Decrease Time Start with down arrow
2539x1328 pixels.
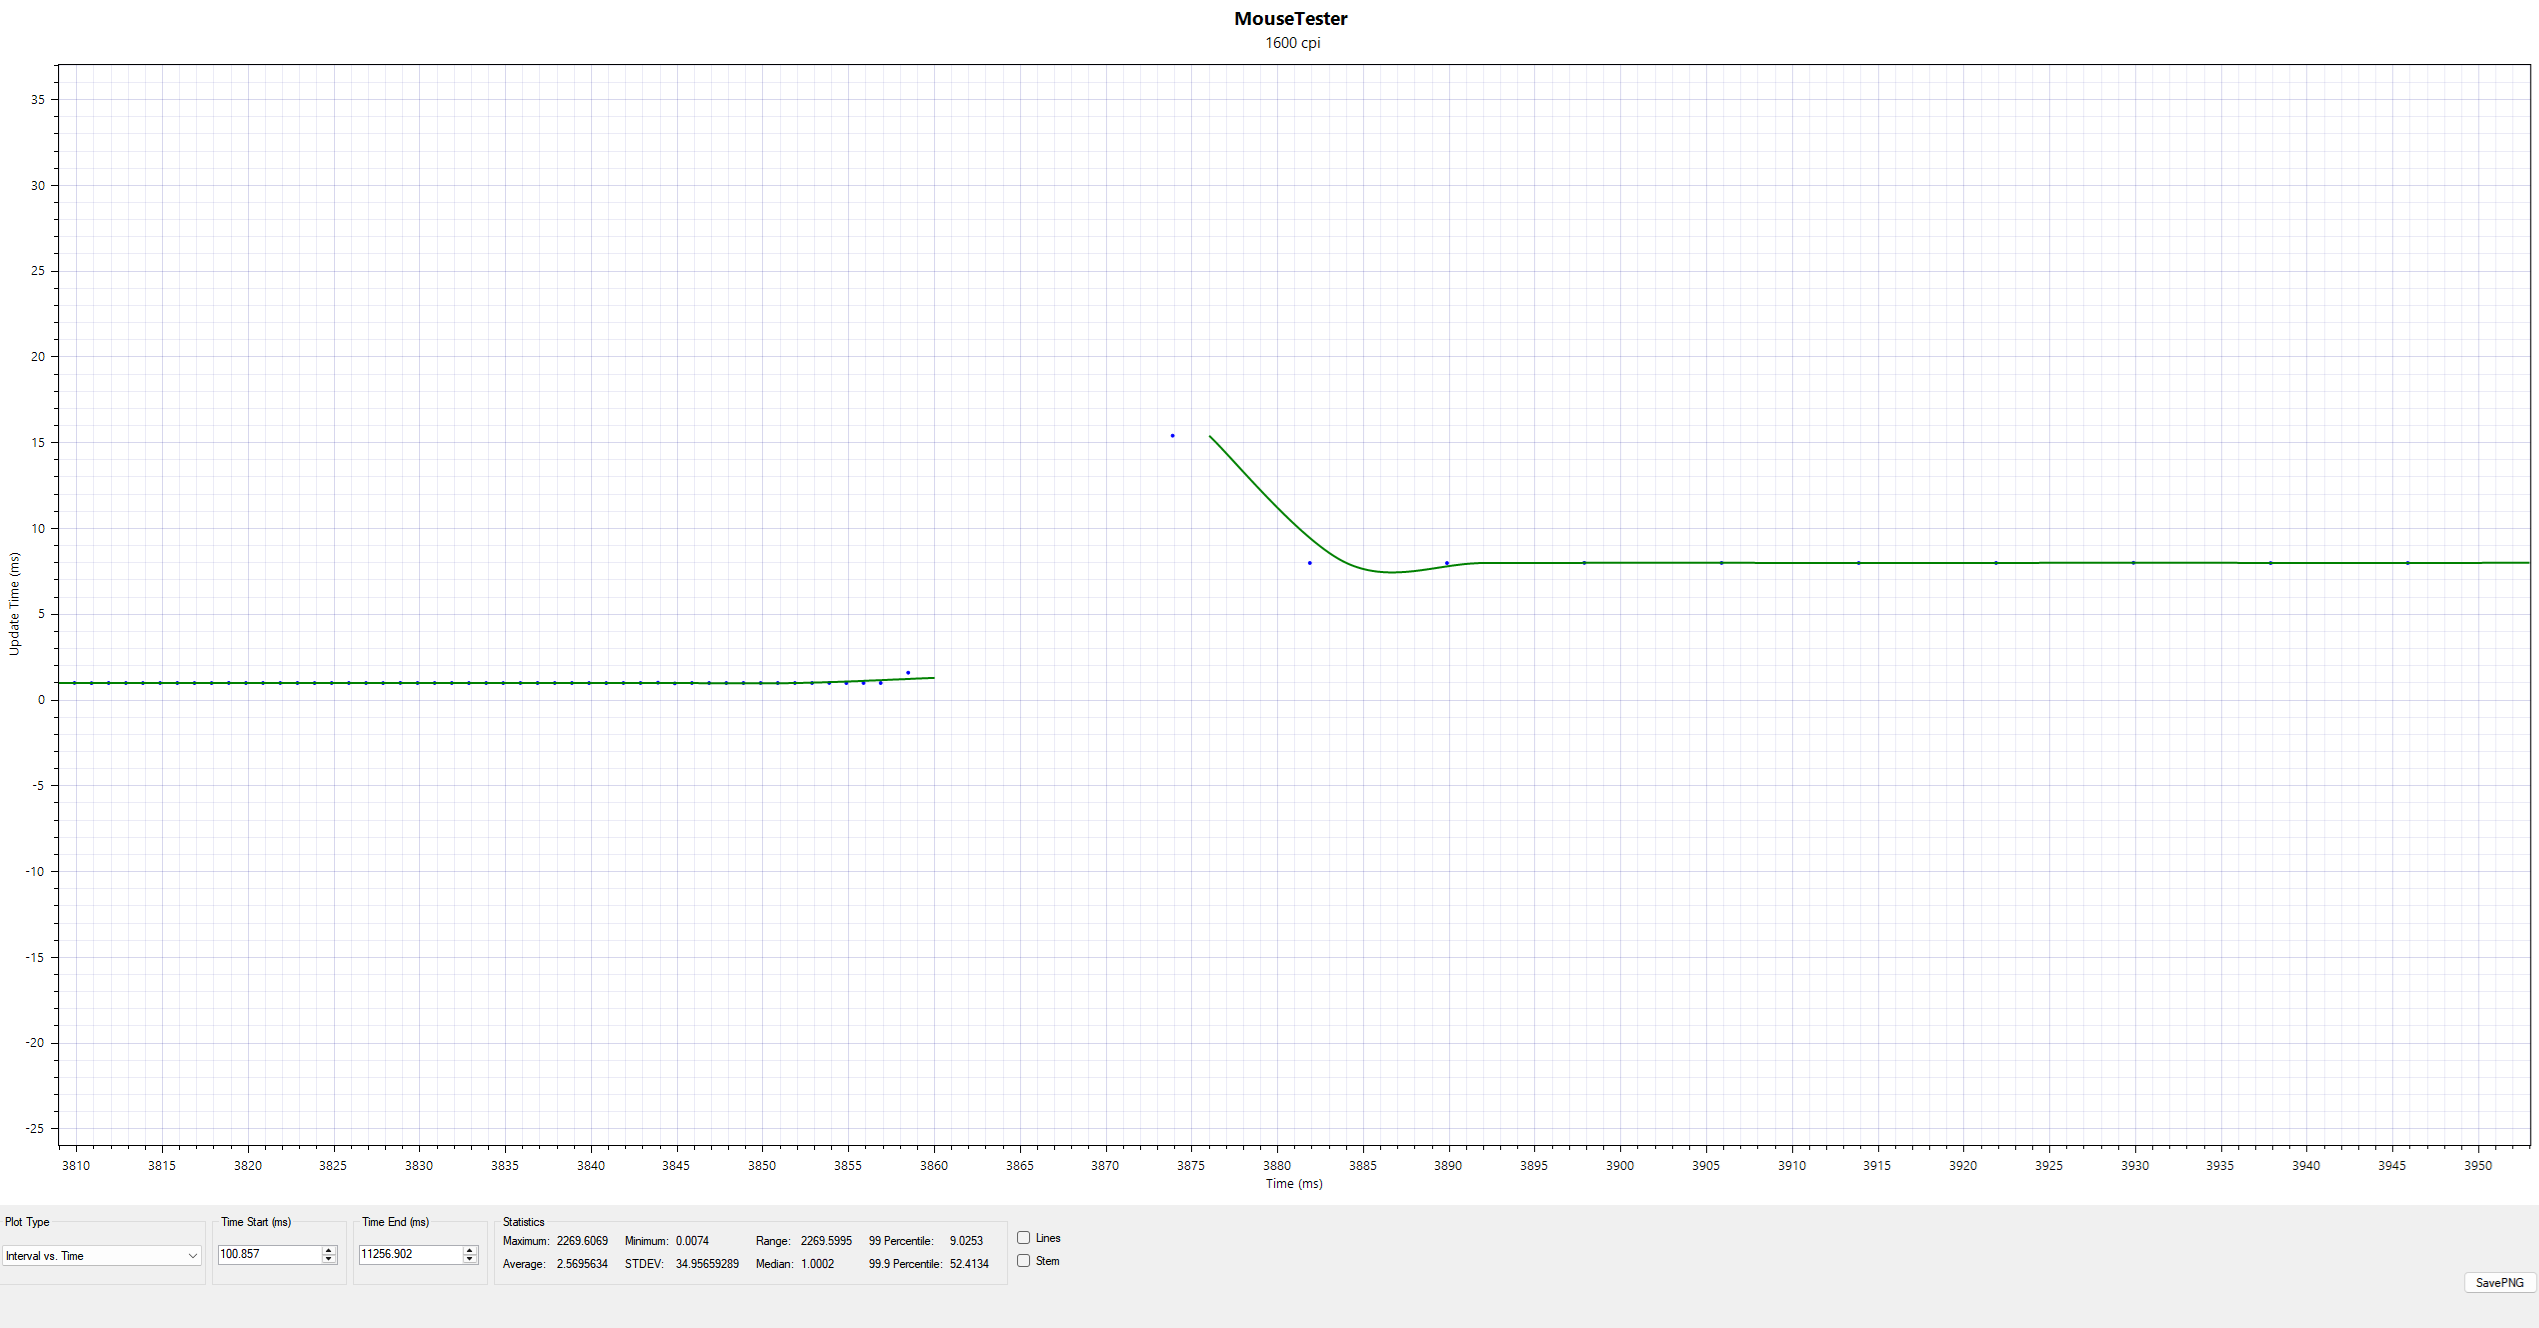pos(329,1259)
